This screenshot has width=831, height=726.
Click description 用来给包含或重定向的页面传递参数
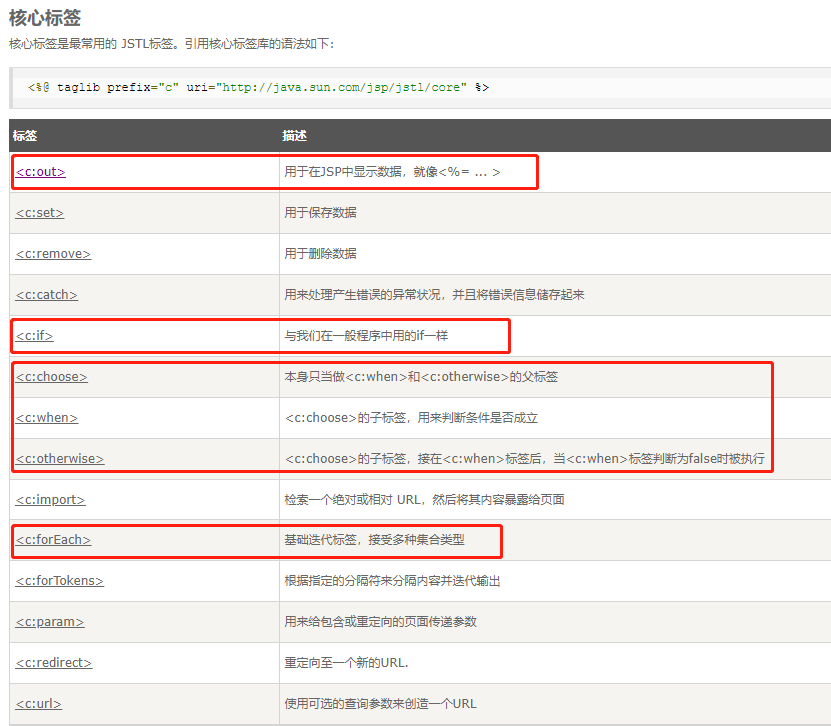click(x=381, y=622)
